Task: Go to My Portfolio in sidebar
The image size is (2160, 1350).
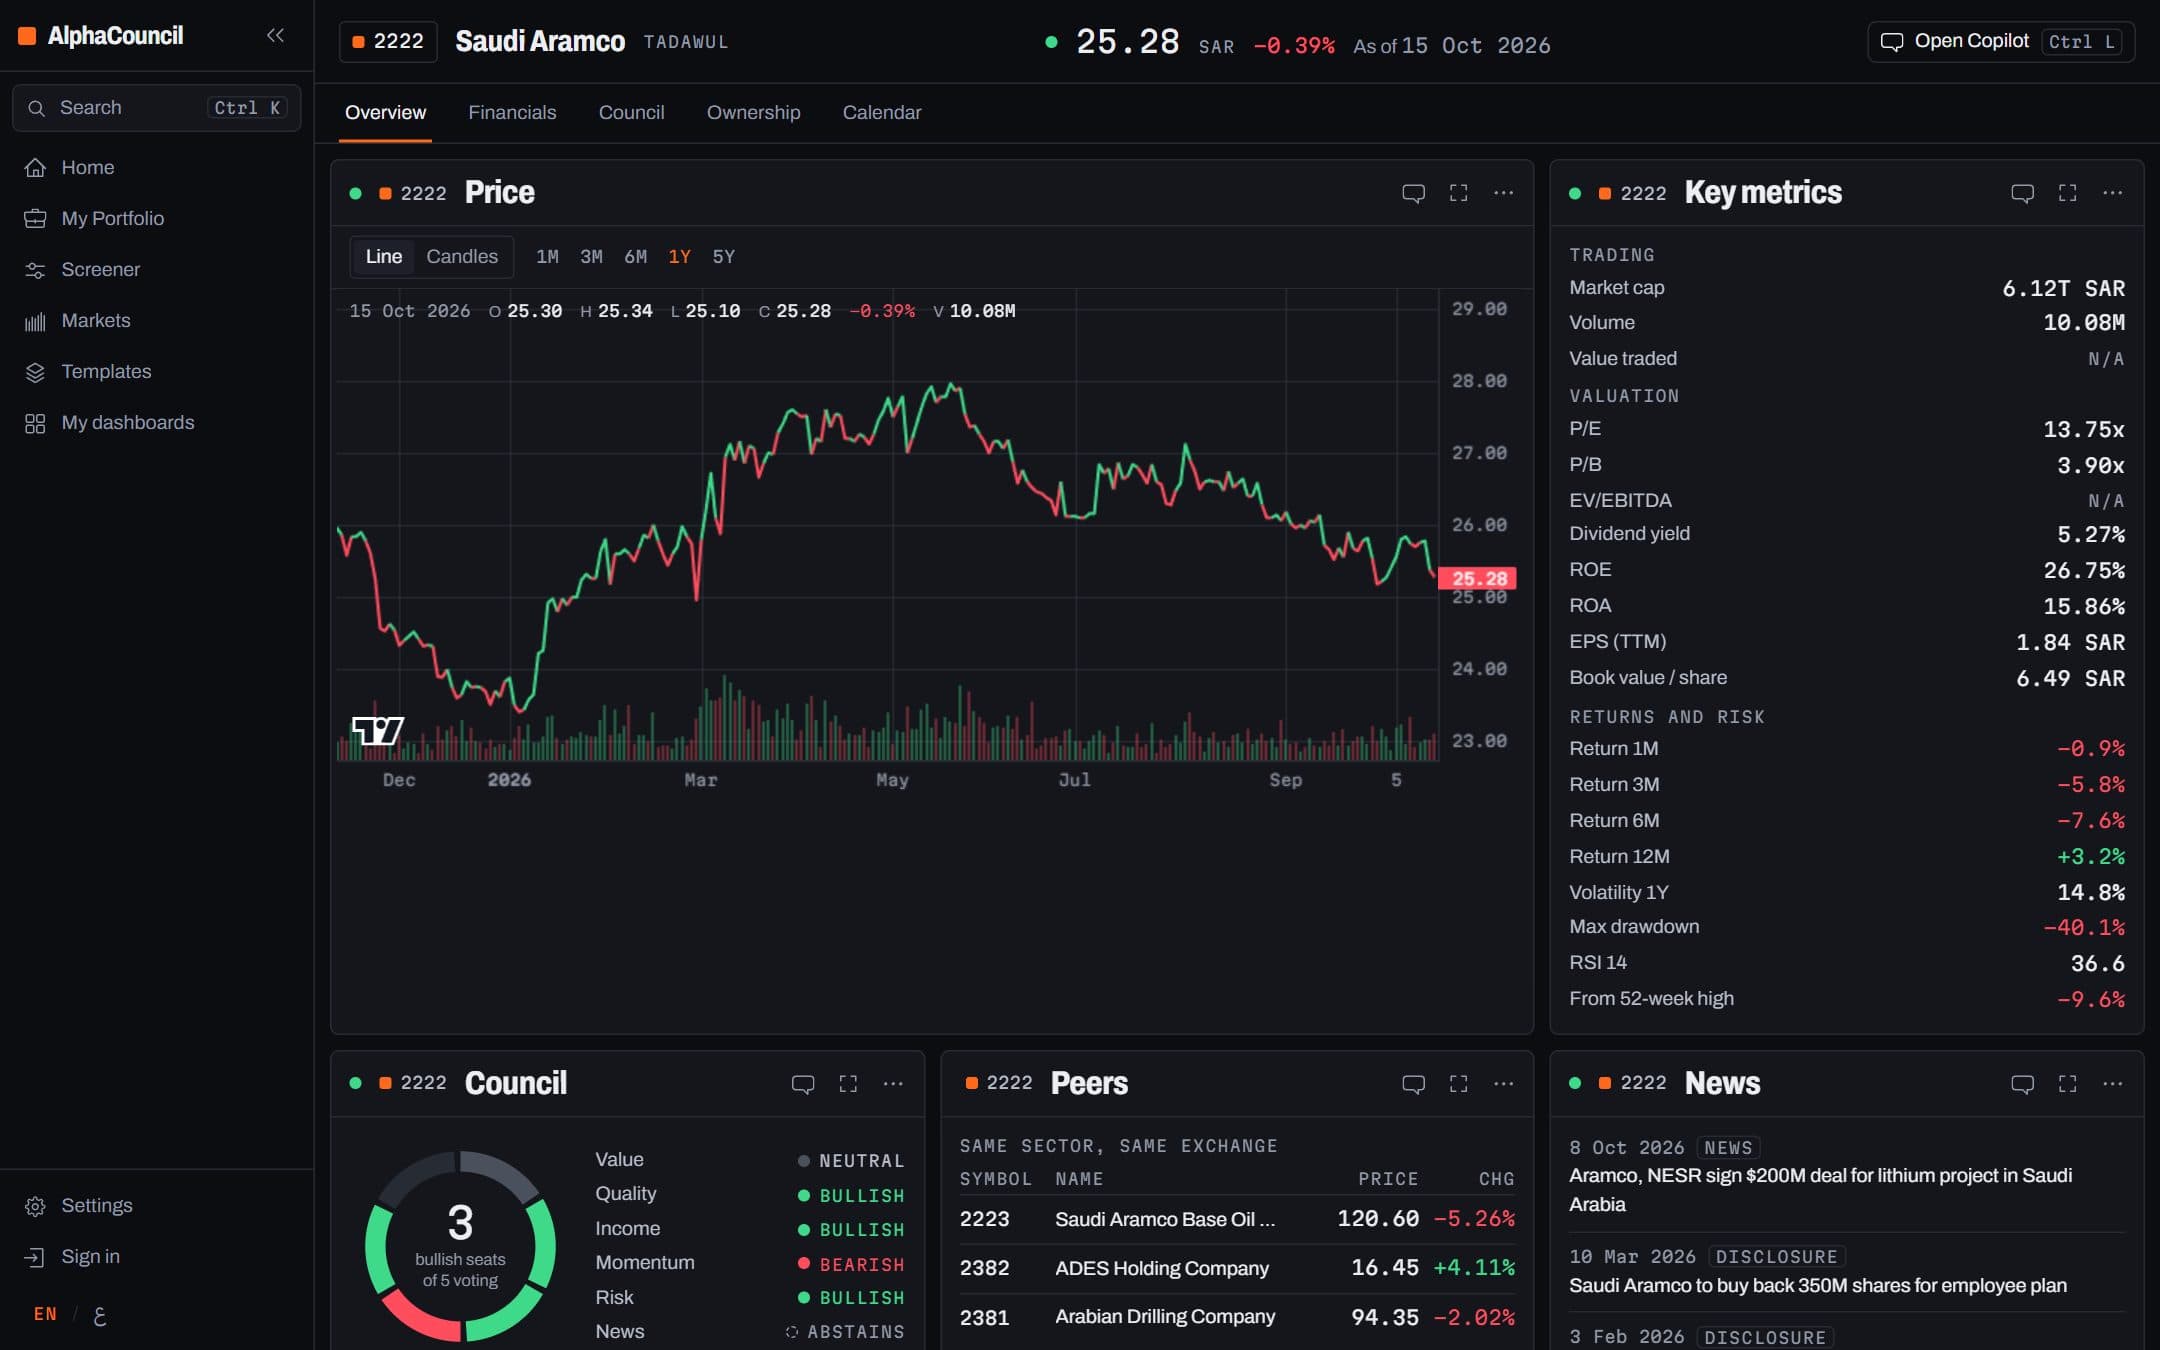Action: (157, 218)
